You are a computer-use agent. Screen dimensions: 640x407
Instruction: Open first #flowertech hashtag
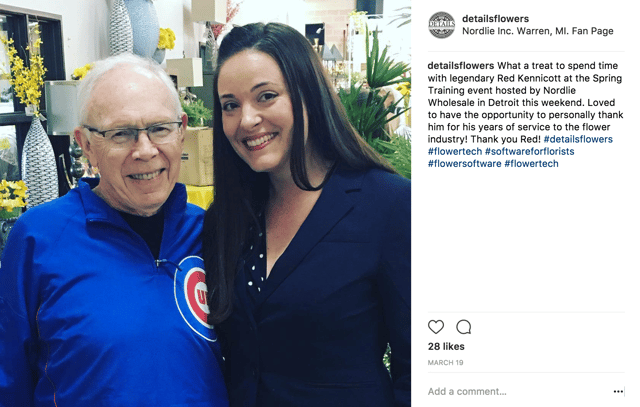click(455, 151)
